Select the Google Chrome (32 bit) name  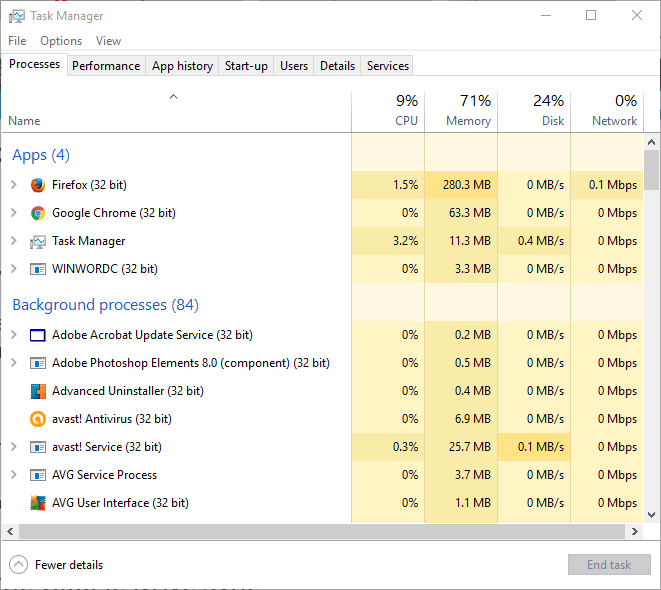click(x=114, y=213)
